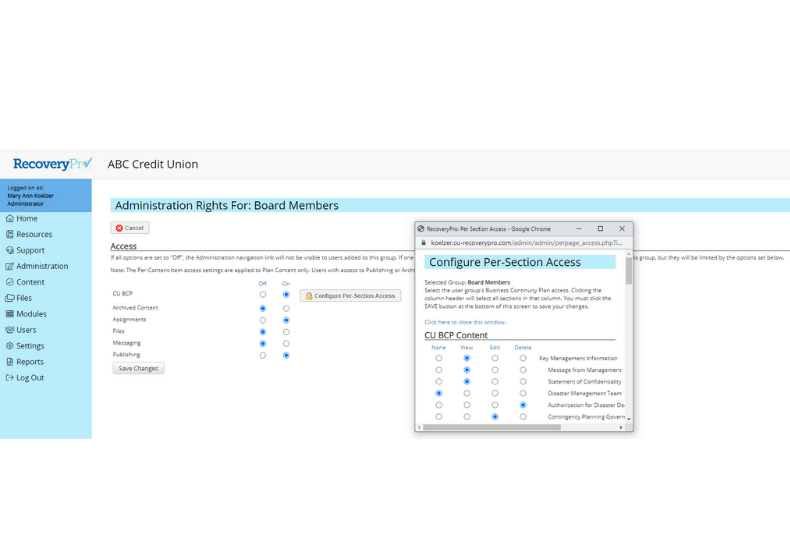Click the popup scroll left arrow
This screenshot has height=560, width=790.
419,427
